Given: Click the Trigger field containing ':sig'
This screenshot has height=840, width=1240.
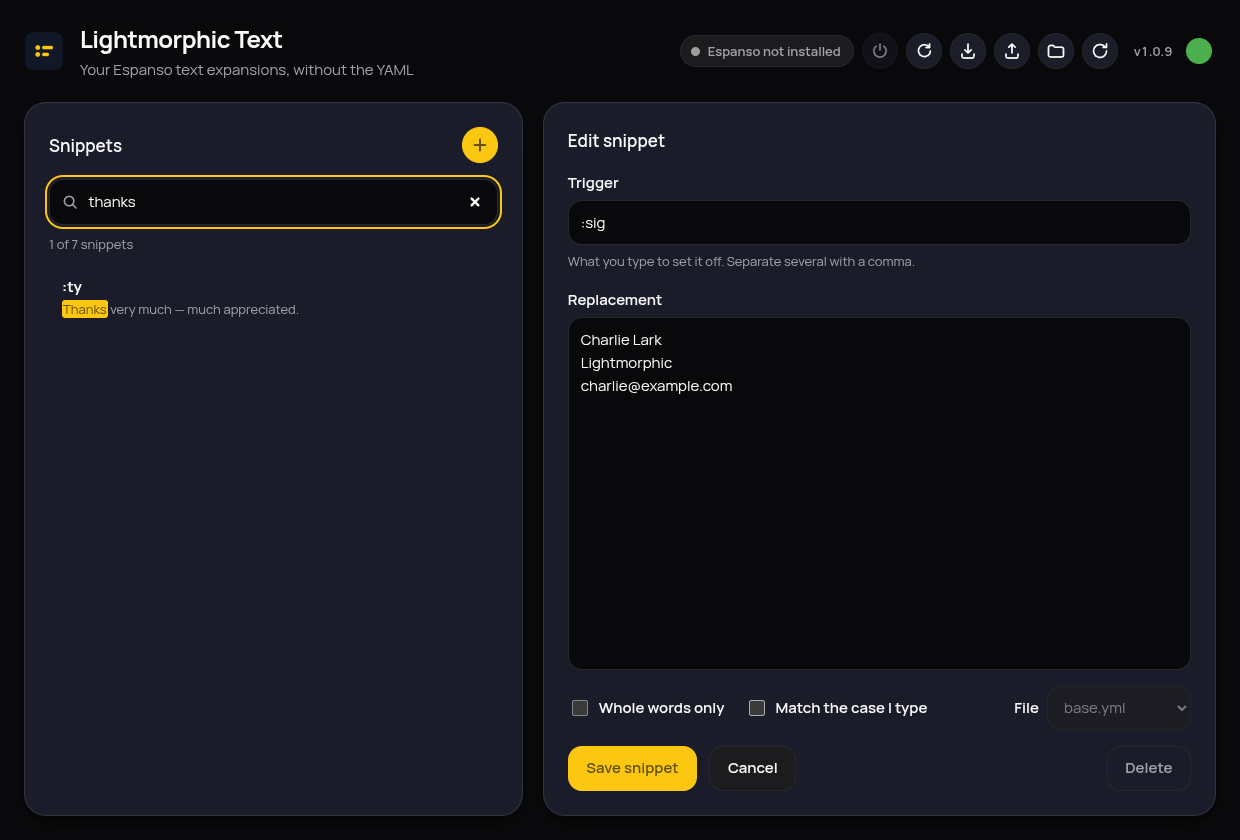Looking at the screenshot, I should pyautogui.click(x=879, y=223).
